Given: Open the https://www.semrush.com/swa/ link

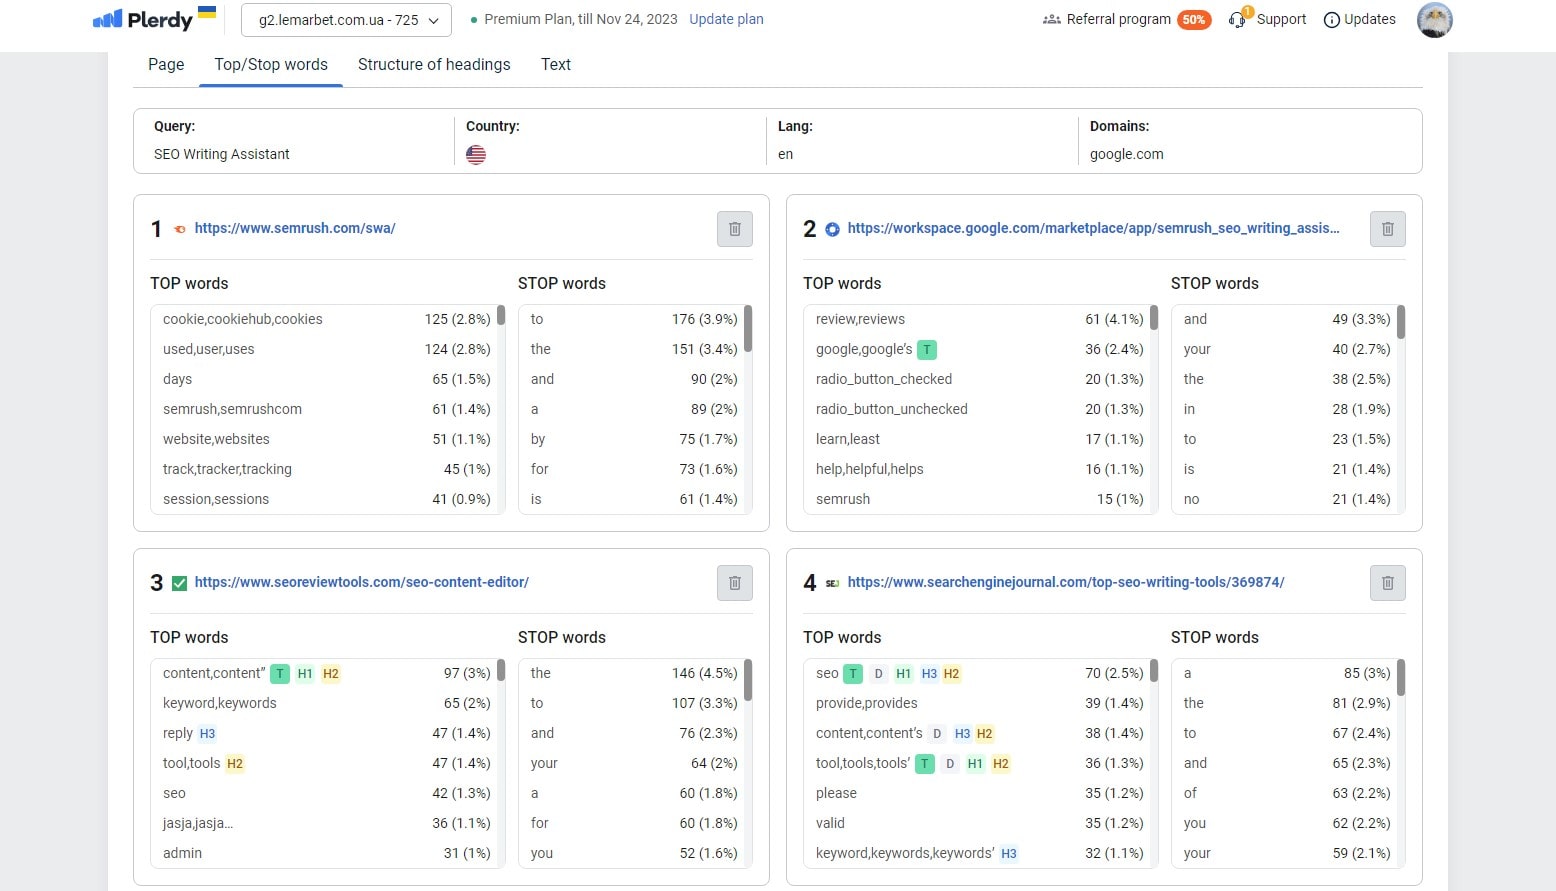Looking at the screenshot, I should [295, 228].
